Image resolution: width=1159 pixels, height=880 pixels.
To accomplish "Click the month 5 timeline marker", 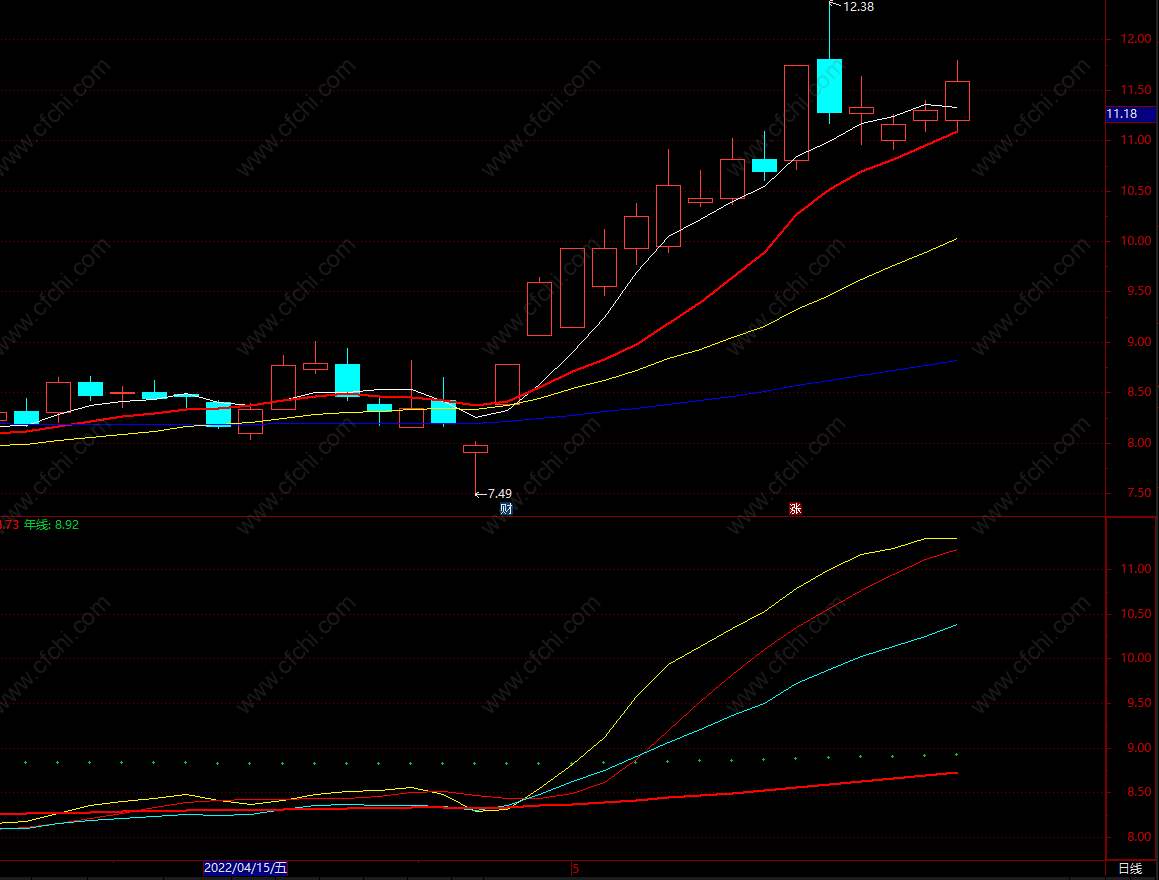I will click(x=576, y=869).
